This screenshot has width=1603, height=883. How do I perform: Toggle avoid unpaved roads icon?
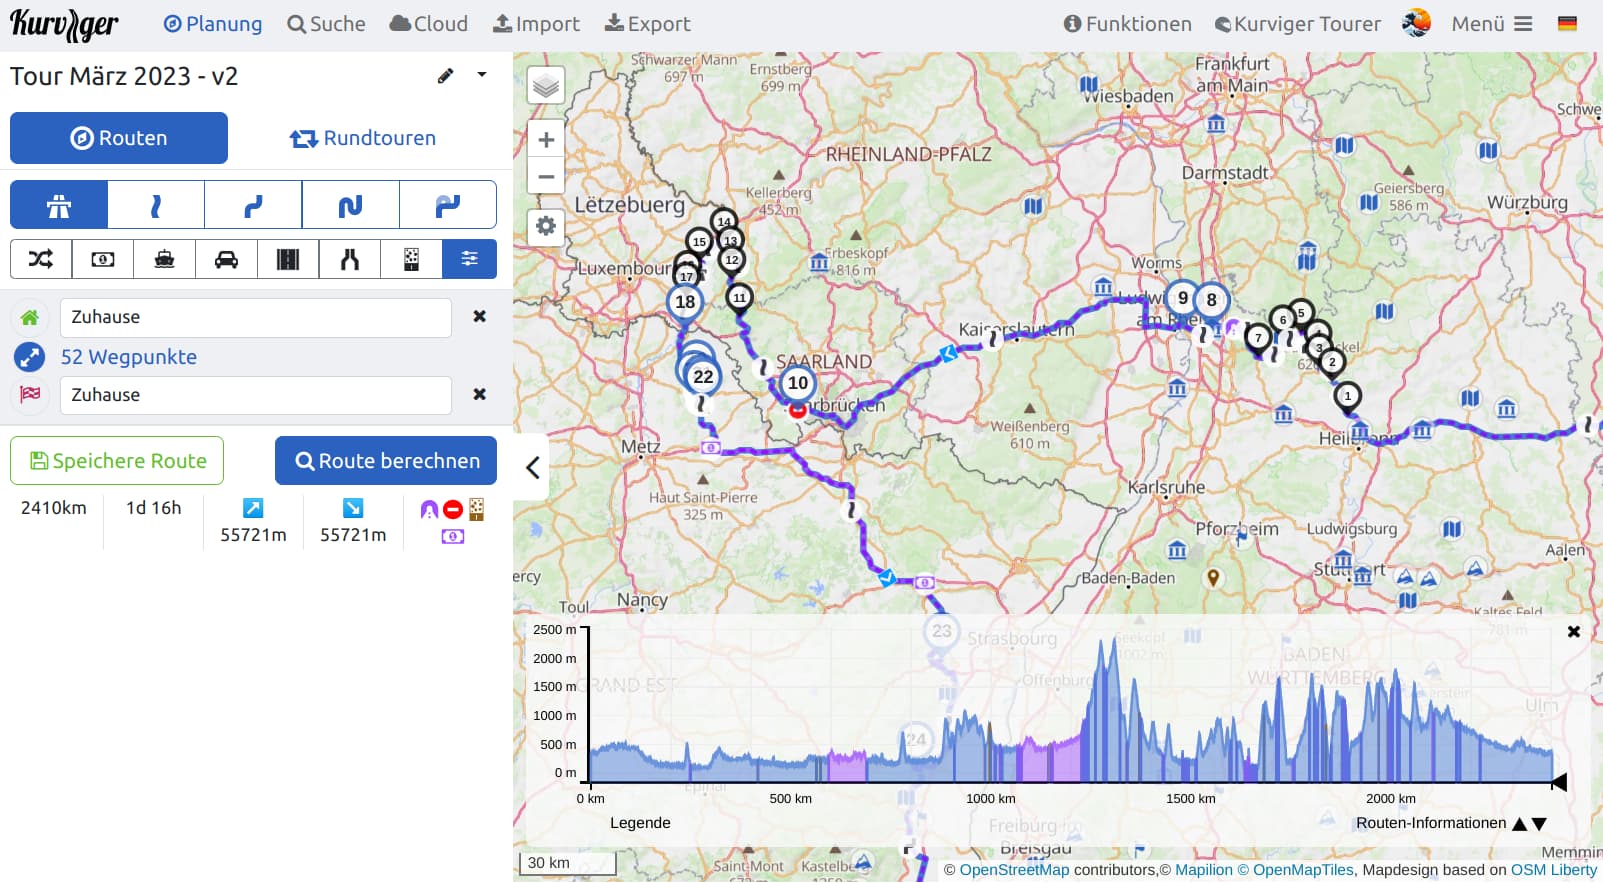click(x=411, y=259)
